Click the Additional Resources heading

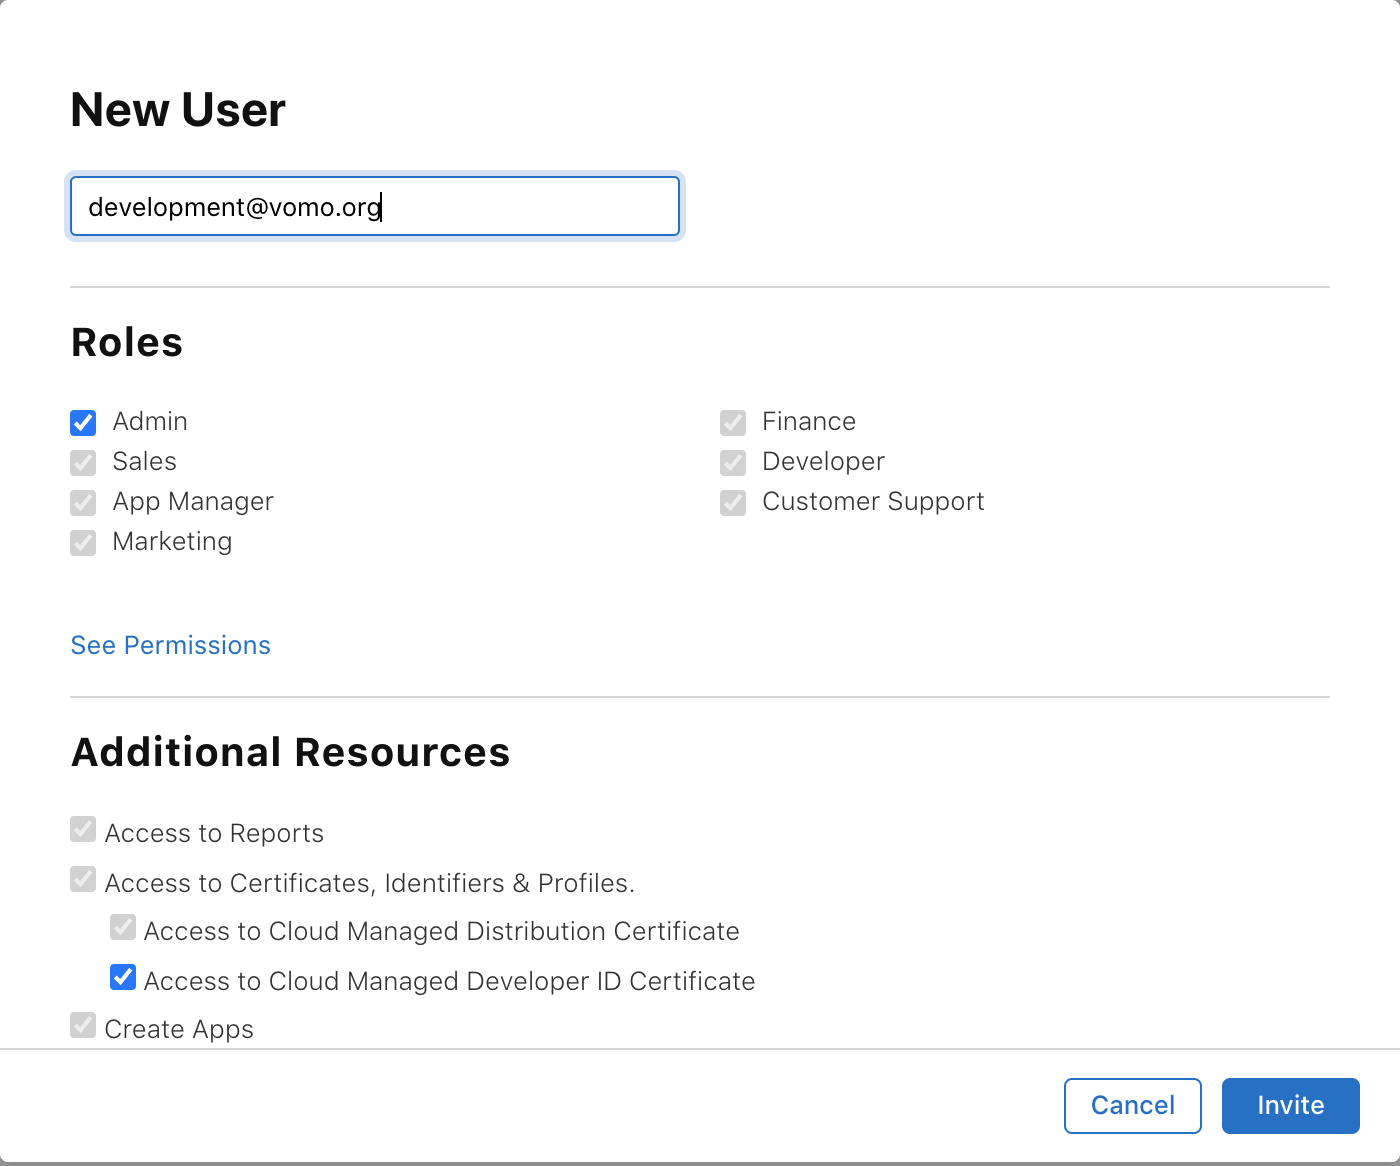291,752
